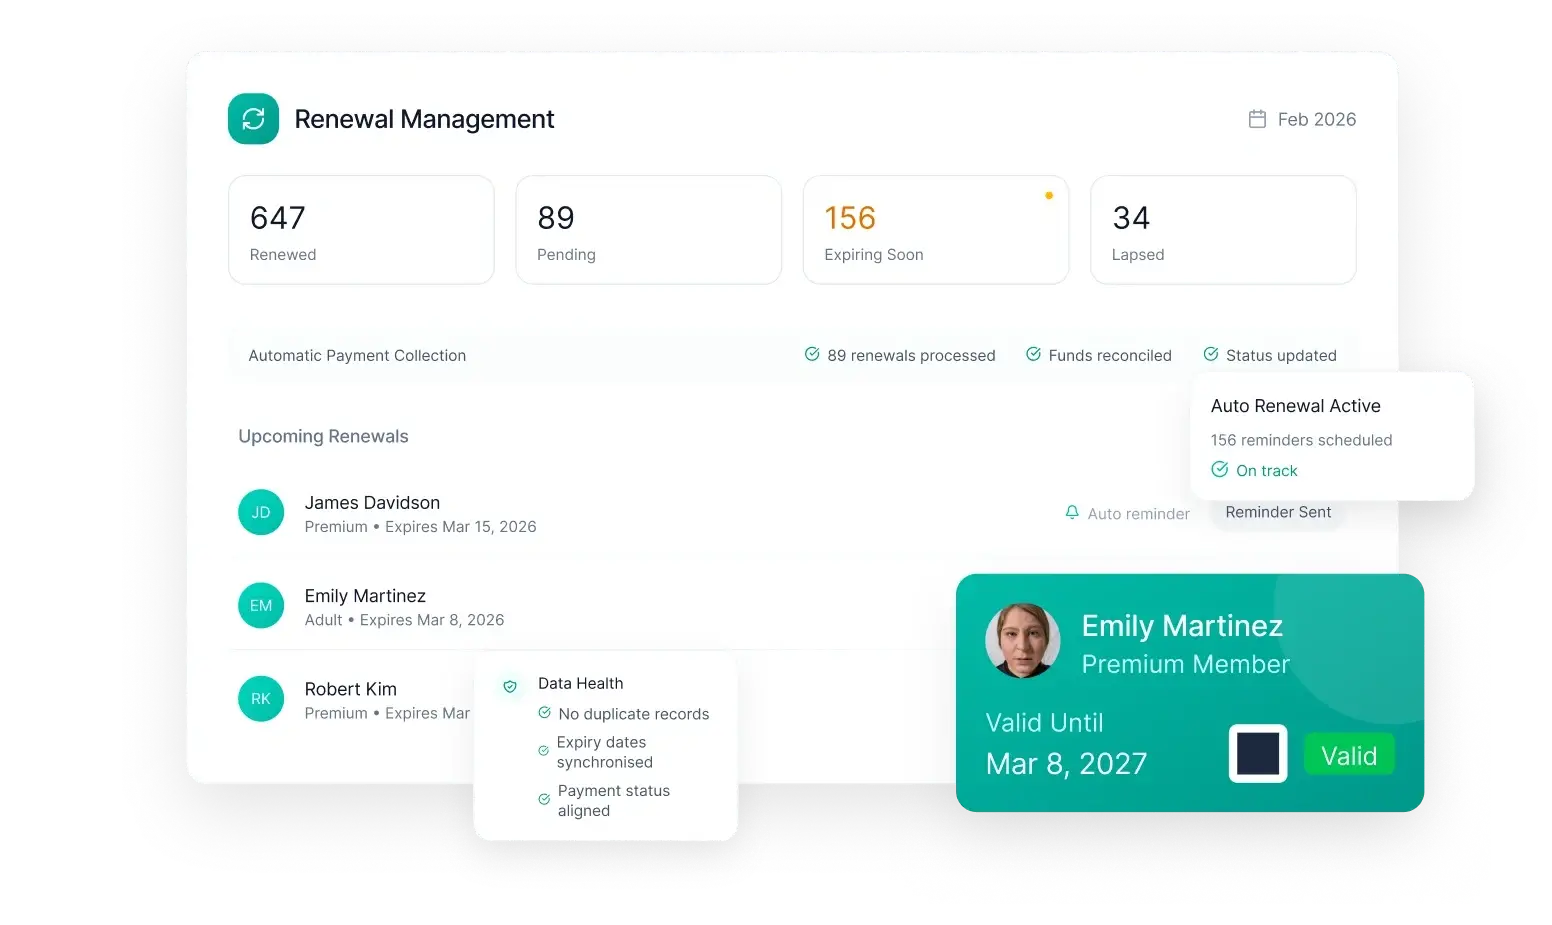Click the RK avatar for Robert Kim

tap(261, 699)
